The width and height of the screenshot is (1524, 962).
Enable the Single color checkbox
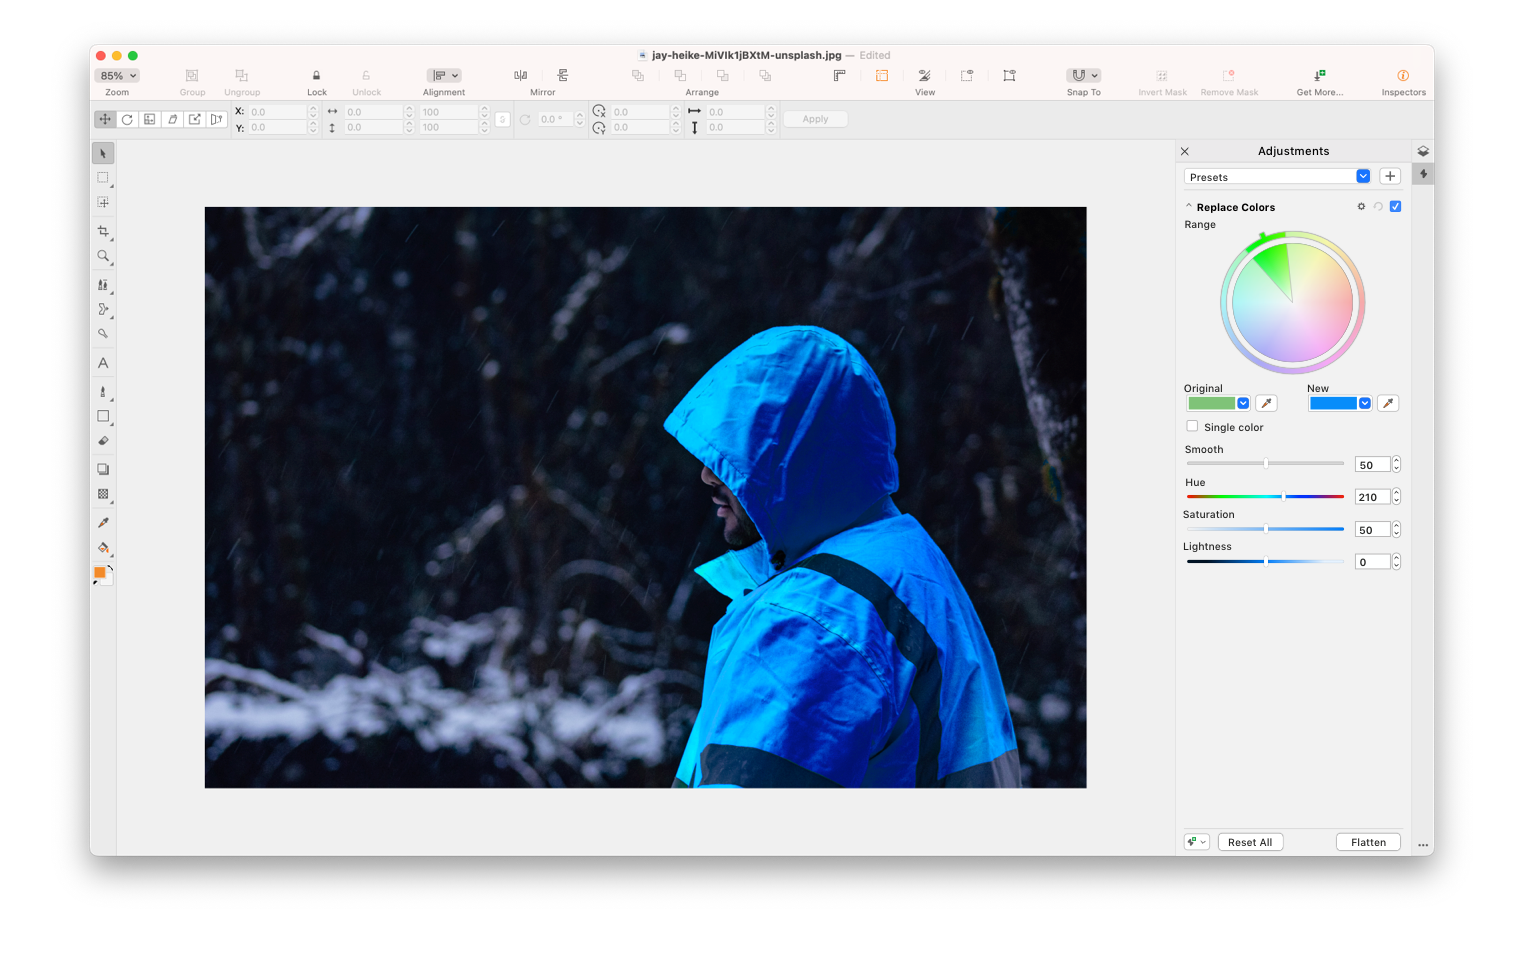click(1192, 426)
